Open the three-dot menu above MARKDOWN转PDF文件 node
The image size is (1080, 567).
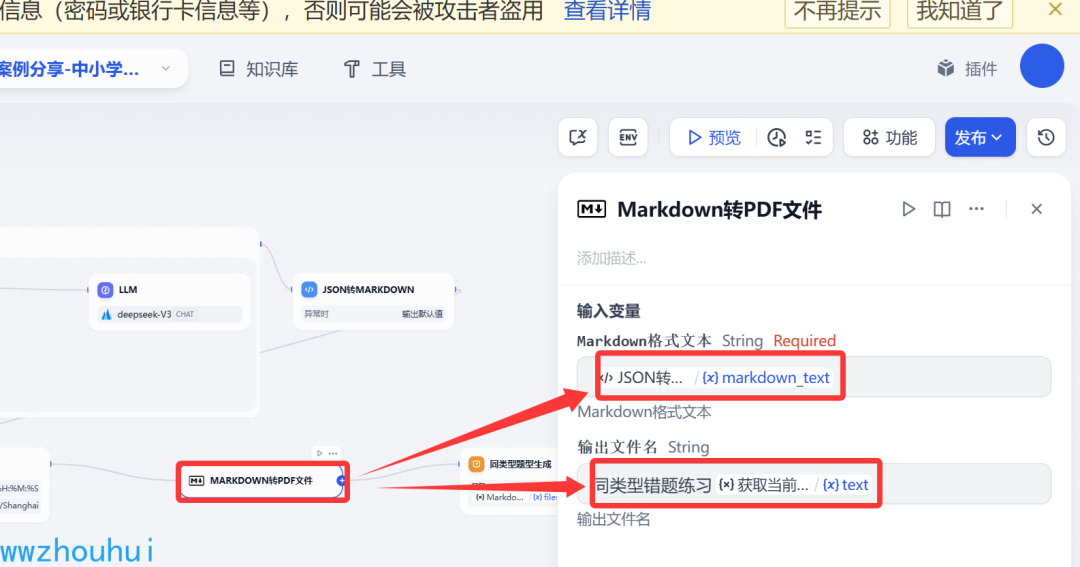[x=333, y=453]
